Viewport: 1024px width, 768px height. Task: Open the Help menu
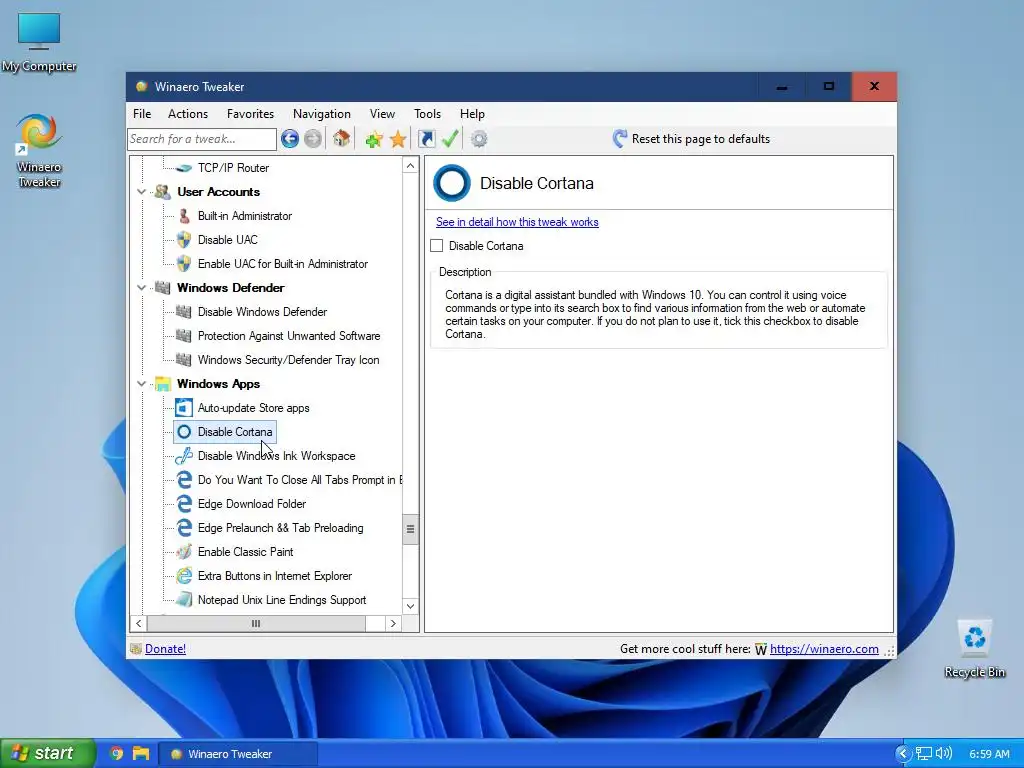[x=472, y=114]
